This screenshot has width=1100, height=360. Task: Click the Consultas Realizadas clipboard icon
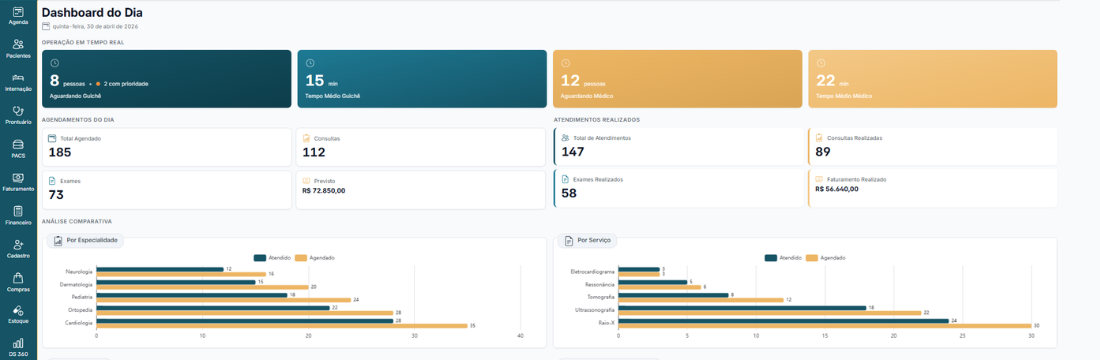pyautogui.click(x=819, y=138)
